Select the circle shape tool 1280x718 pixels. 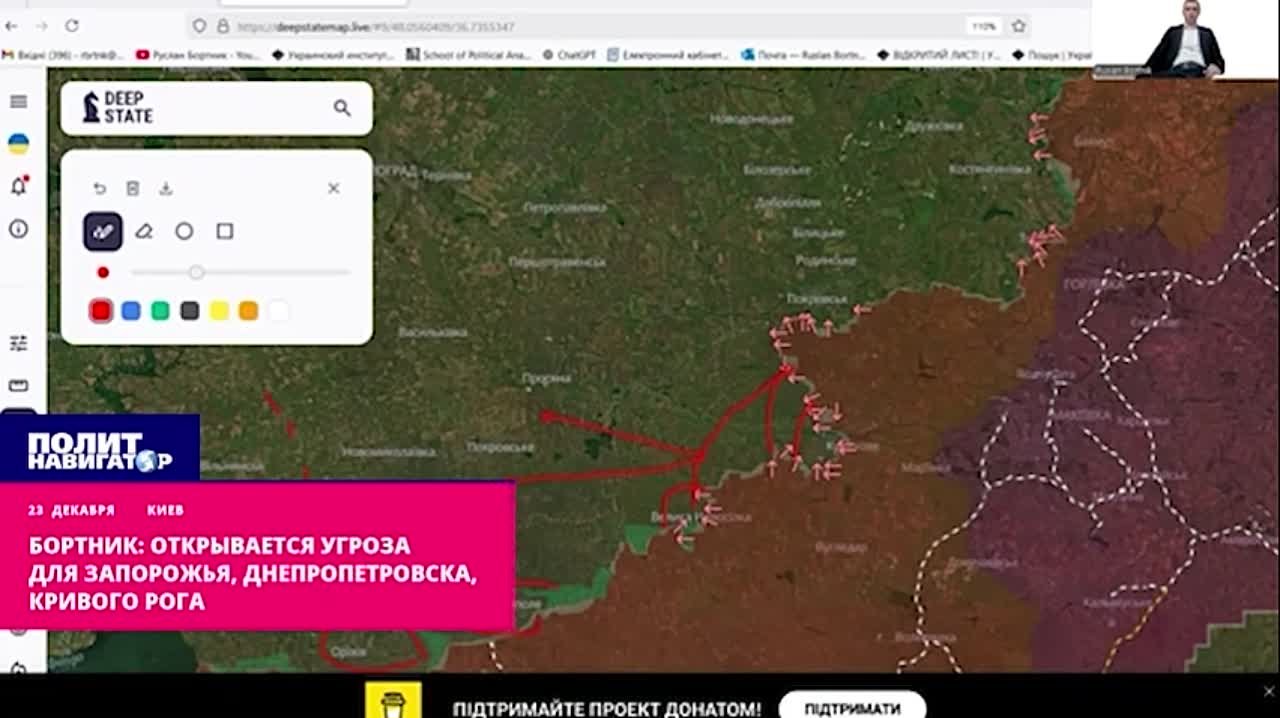(184, 231)
